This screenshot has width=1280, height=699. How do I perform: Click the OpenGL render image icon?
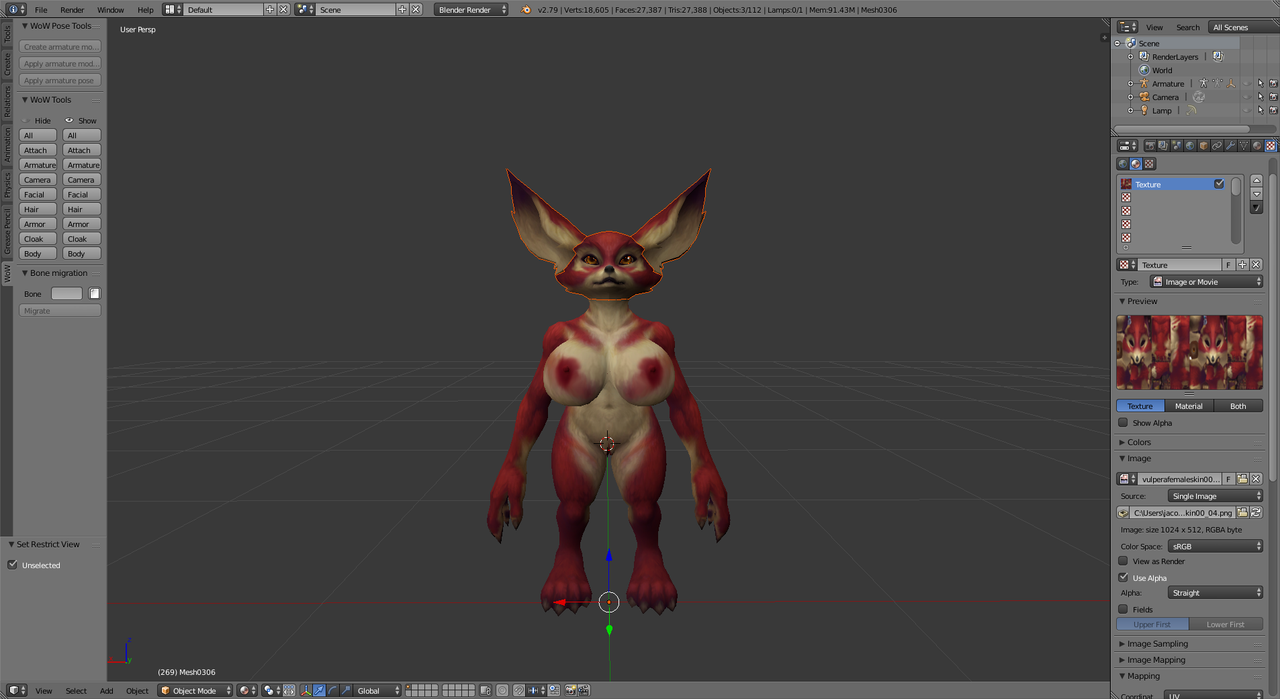[x=570, y=691]
